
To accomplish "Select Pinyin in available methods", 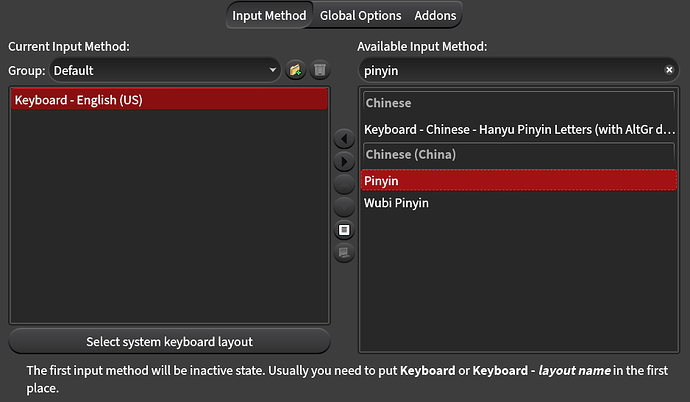I will pos(511,181).
